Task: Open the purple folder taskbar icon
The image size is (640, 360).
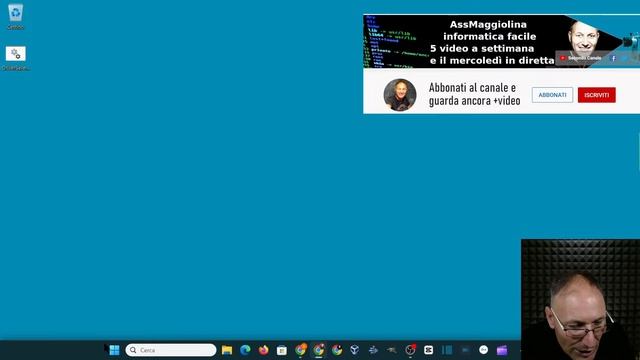Action: tap(502, 350)
